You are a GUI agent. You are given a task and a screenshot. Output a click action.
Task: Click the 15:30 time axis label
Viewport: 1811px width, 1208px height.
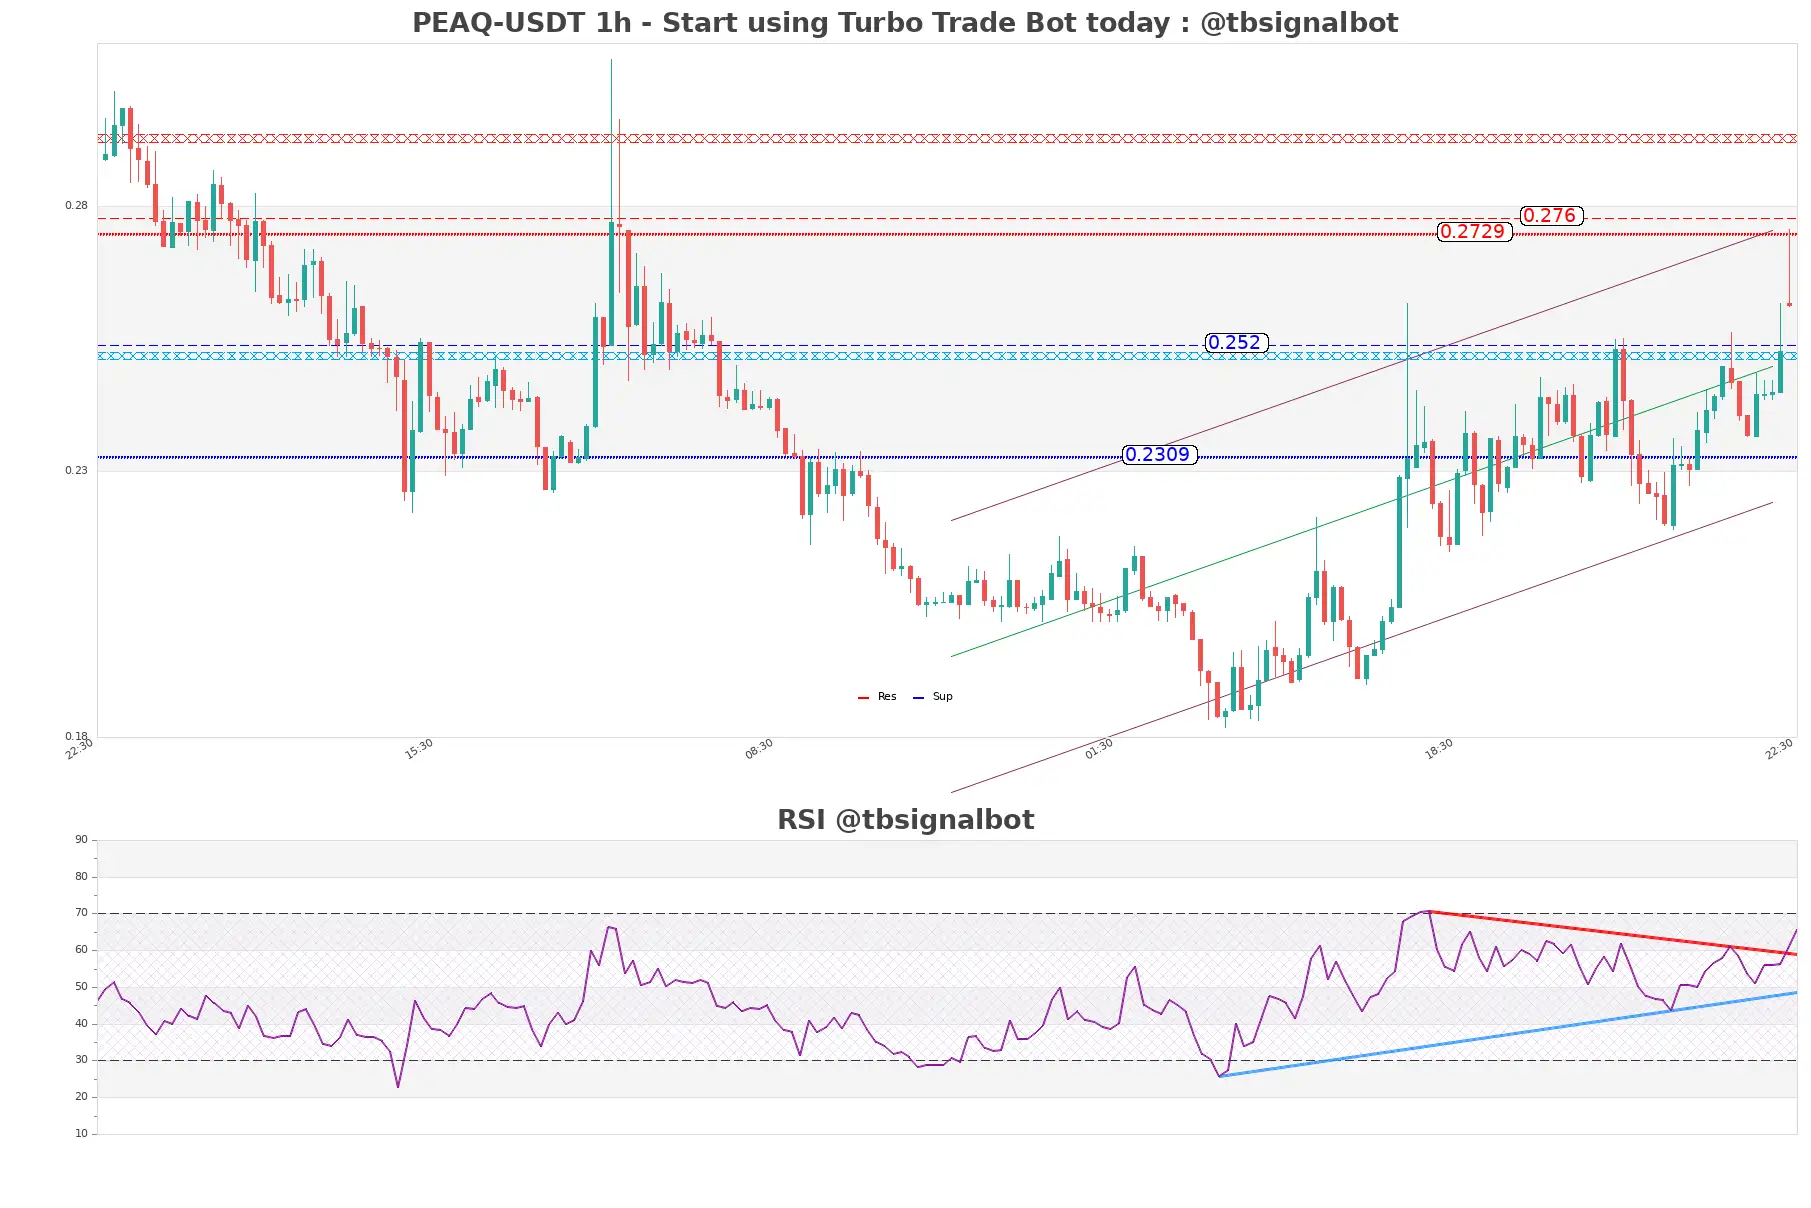point(419,749)
